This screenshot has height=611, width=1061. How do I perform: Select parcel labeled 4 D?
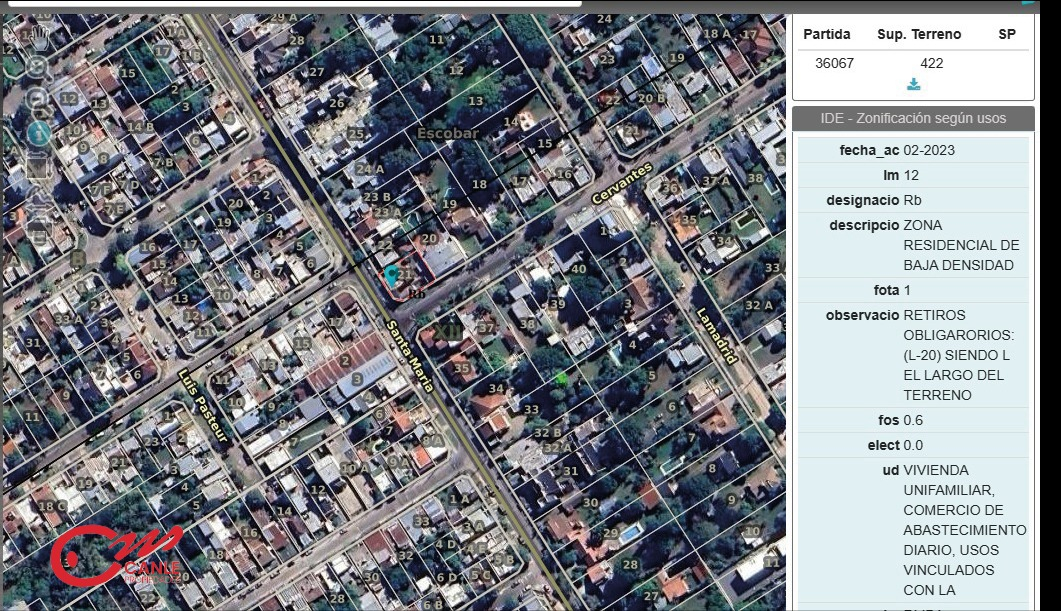click(445, 544)
